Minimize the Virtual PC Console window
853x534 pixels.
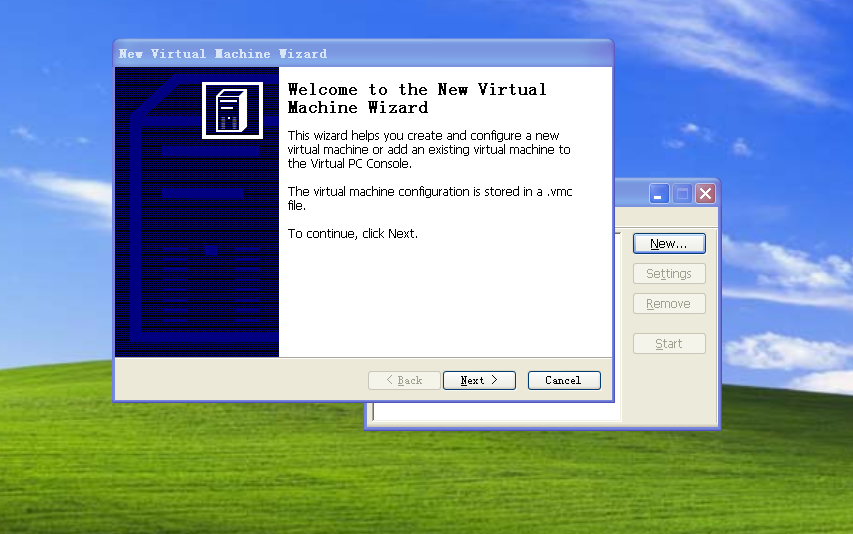pyautogui.click(x=659, y=194)
